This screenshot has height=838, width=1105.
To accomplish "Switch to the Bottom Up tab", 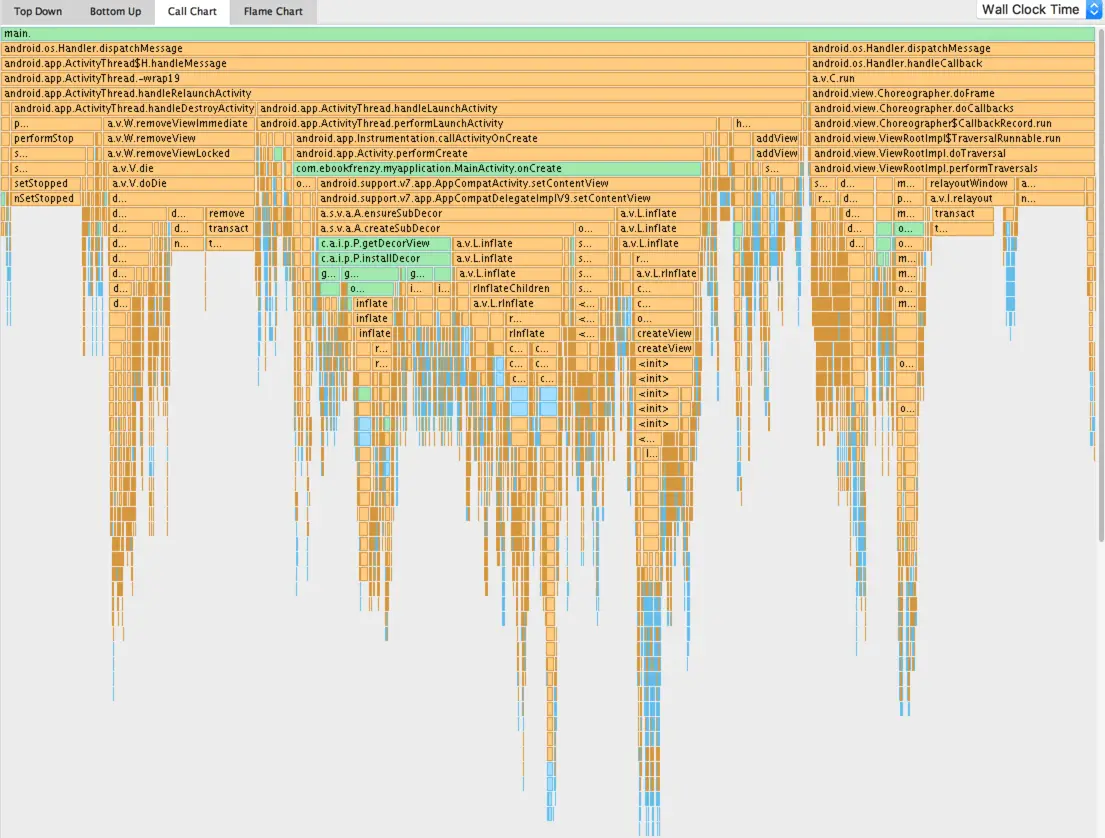I will click(x=114, y=11).
